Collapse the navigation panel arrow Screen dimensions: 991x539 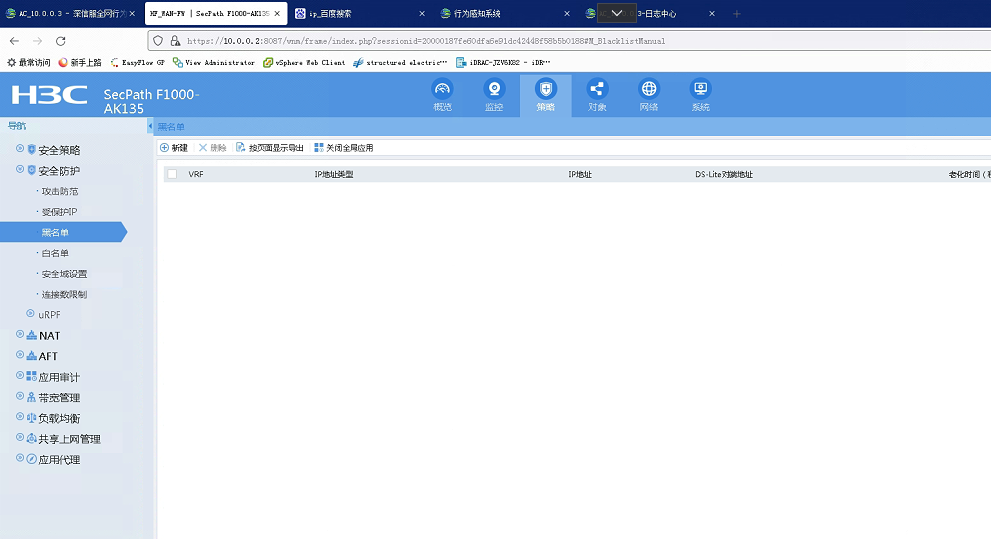pos(150,126)
